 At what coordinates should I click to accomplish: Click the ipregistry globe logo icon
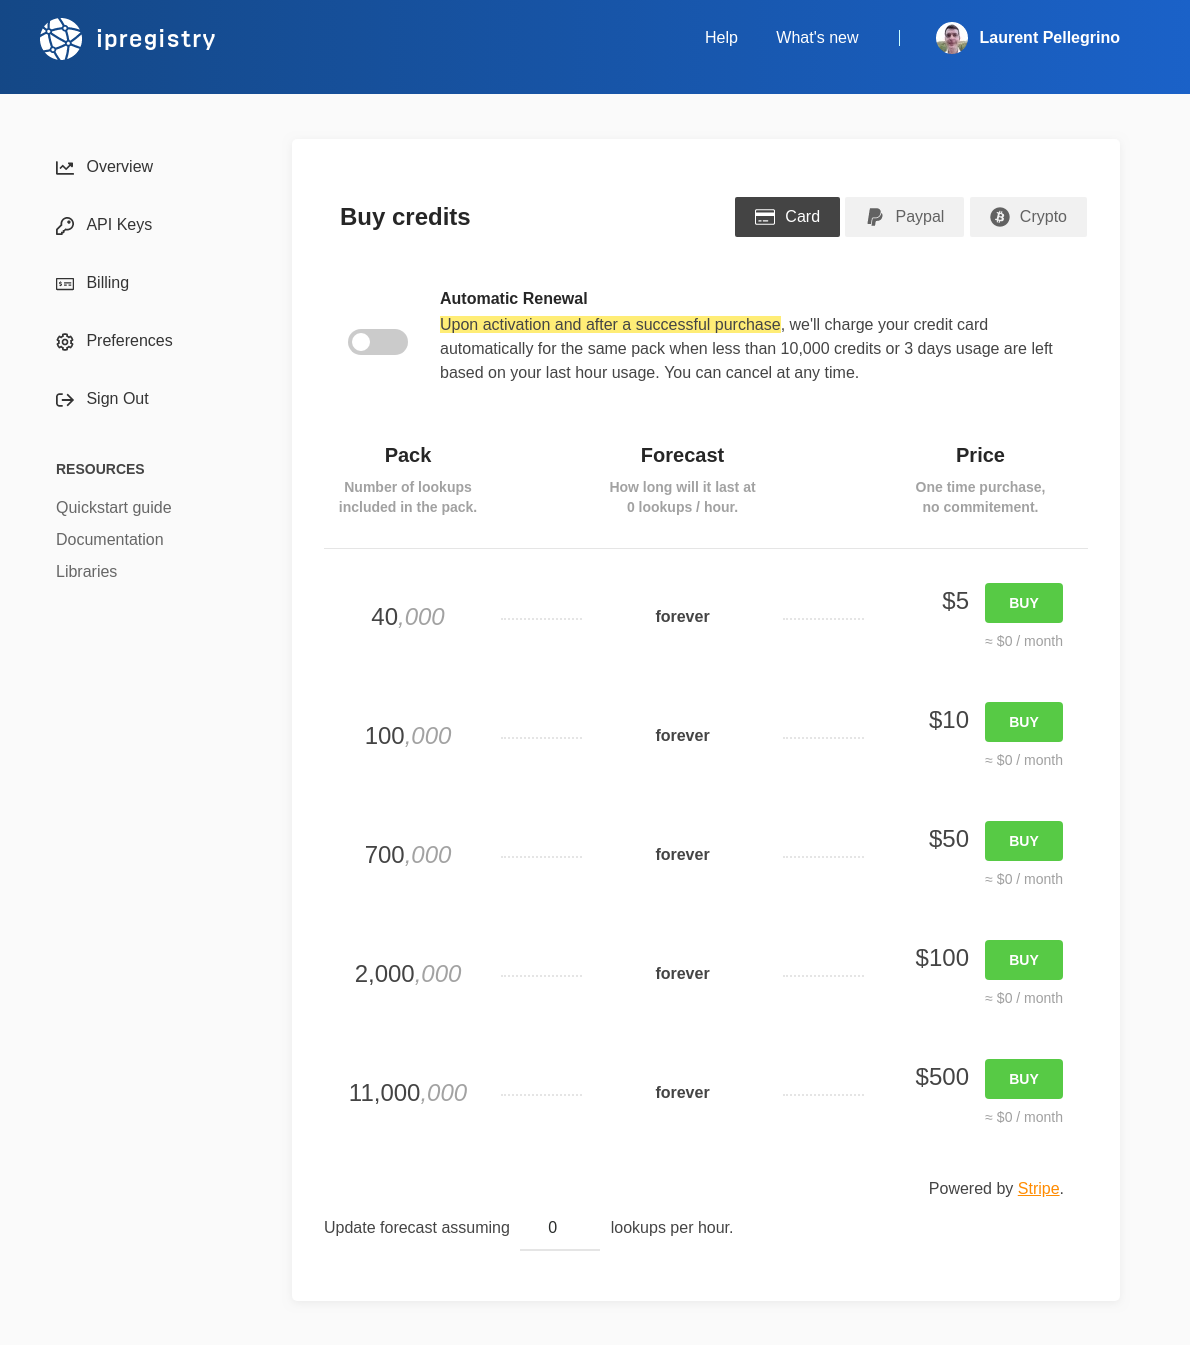[x=61, y=39]
